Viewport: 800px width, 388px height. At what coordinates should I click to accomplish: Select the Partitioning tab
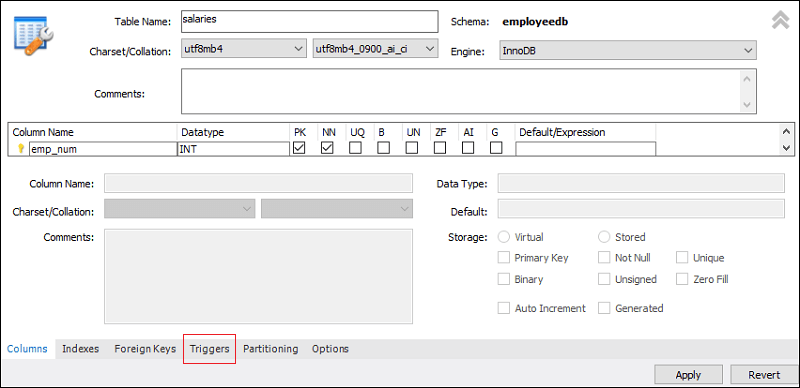(270, 349)
